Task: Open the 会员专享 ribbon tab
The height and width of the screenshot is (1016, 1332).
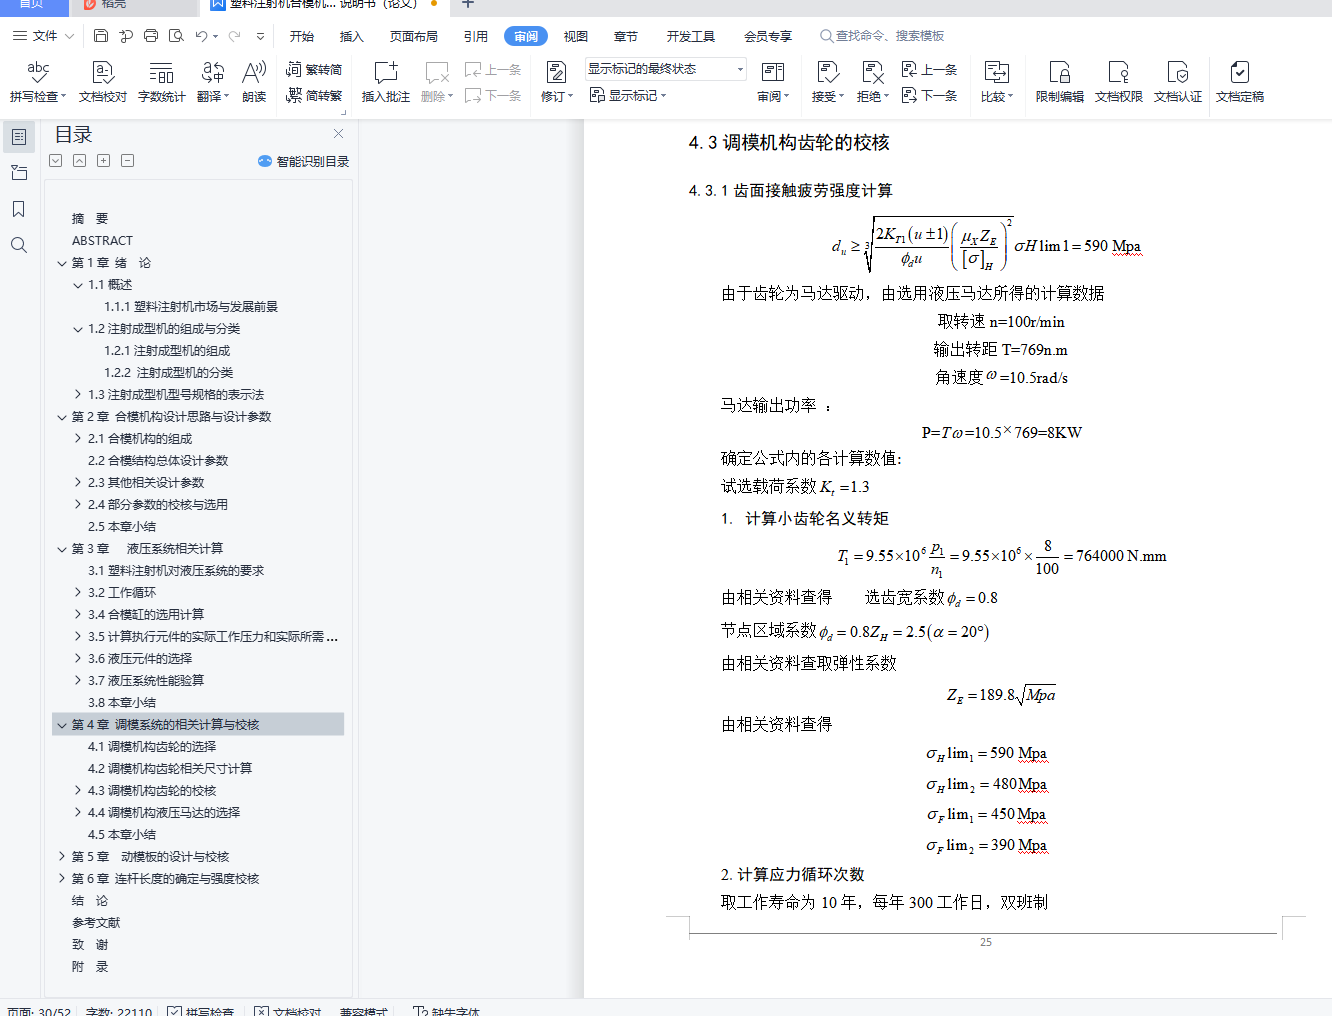Action: [x=768, y=36]
